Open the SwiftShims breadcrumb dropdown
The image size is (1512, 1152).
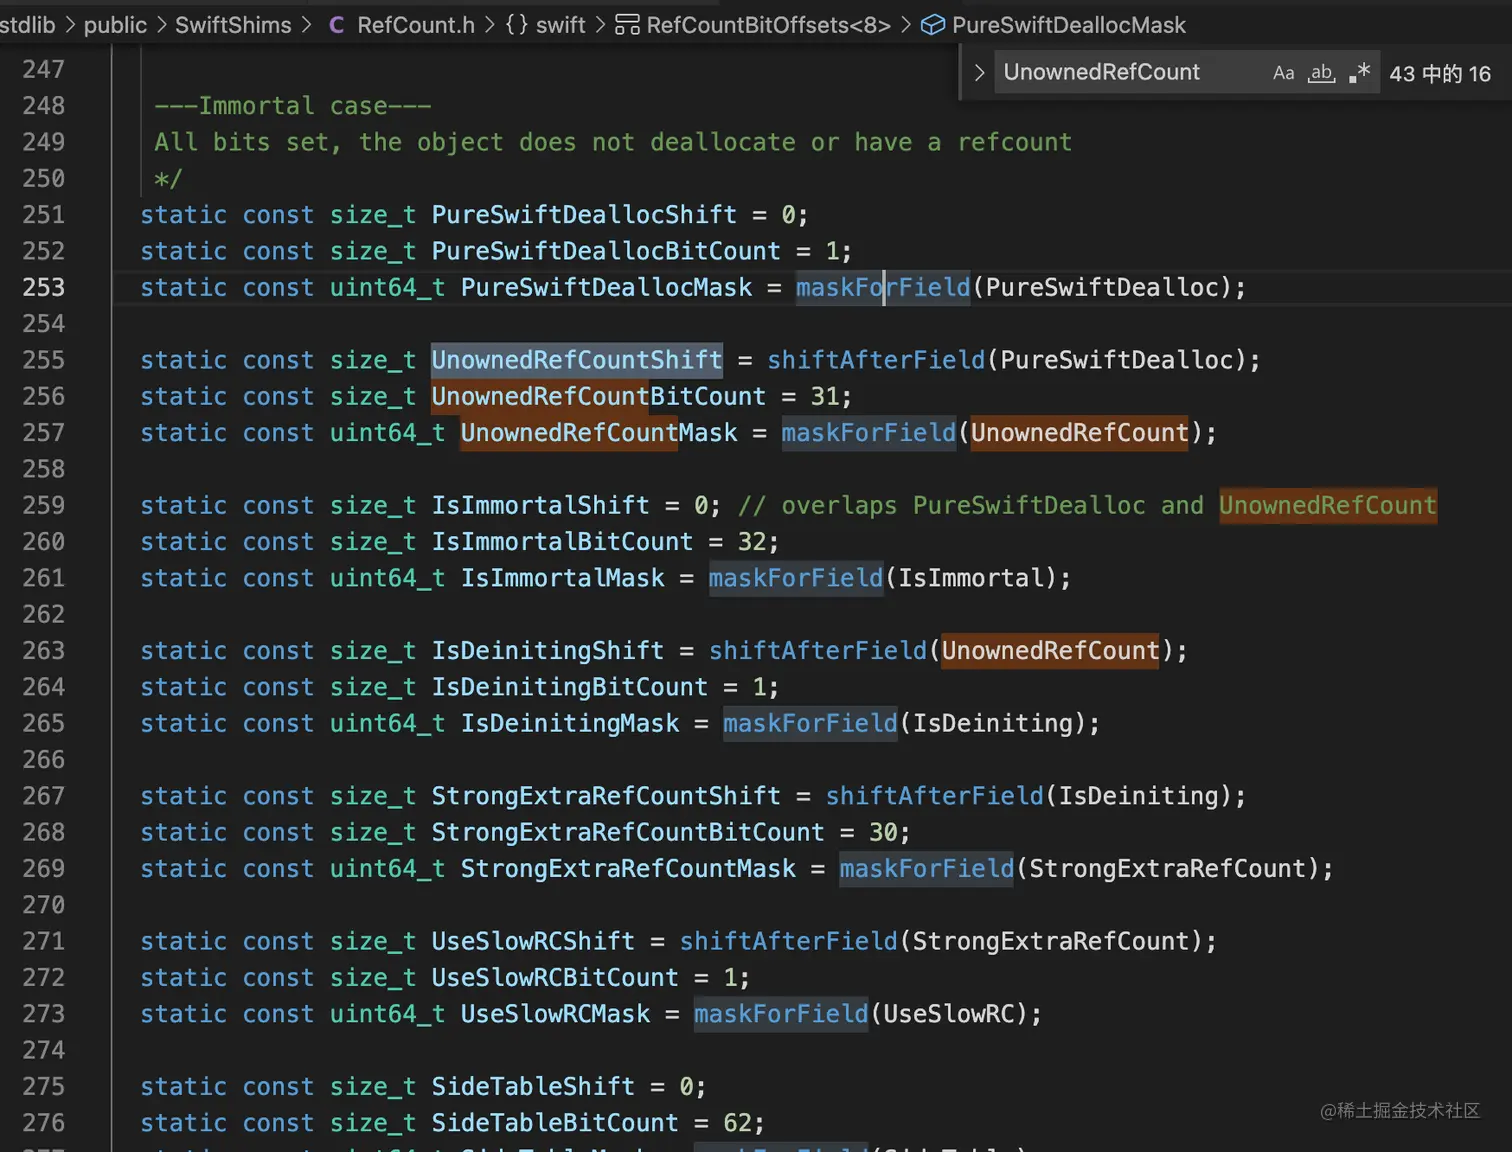pos(232,25)
